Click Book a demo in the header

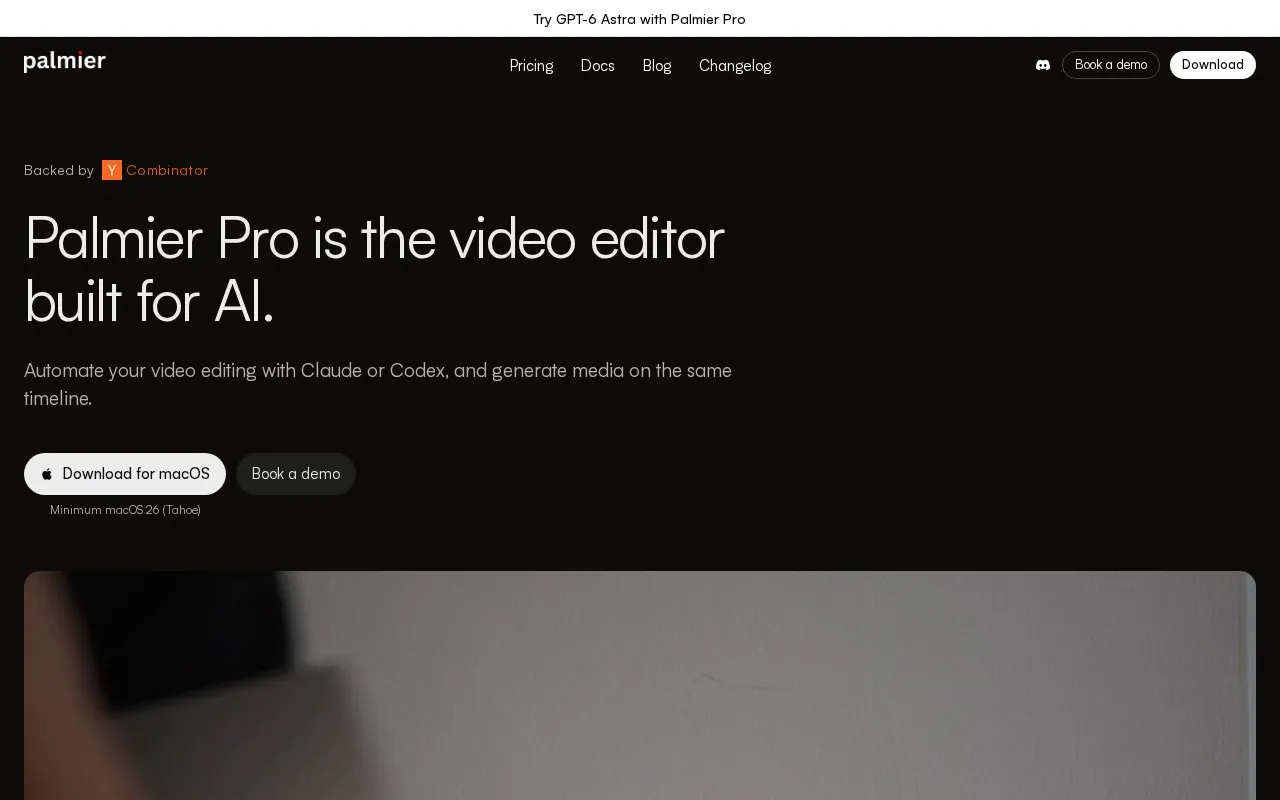pos(1111,65)
